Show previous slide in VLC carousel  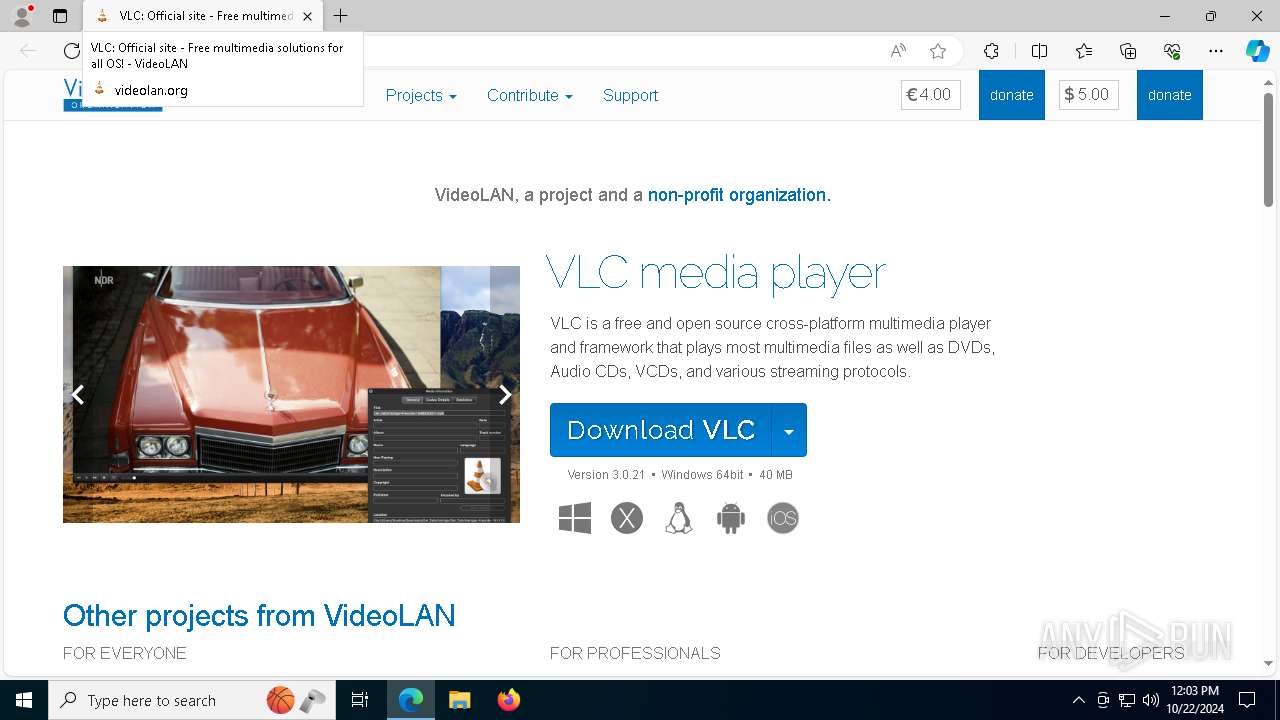pos(78,395)
